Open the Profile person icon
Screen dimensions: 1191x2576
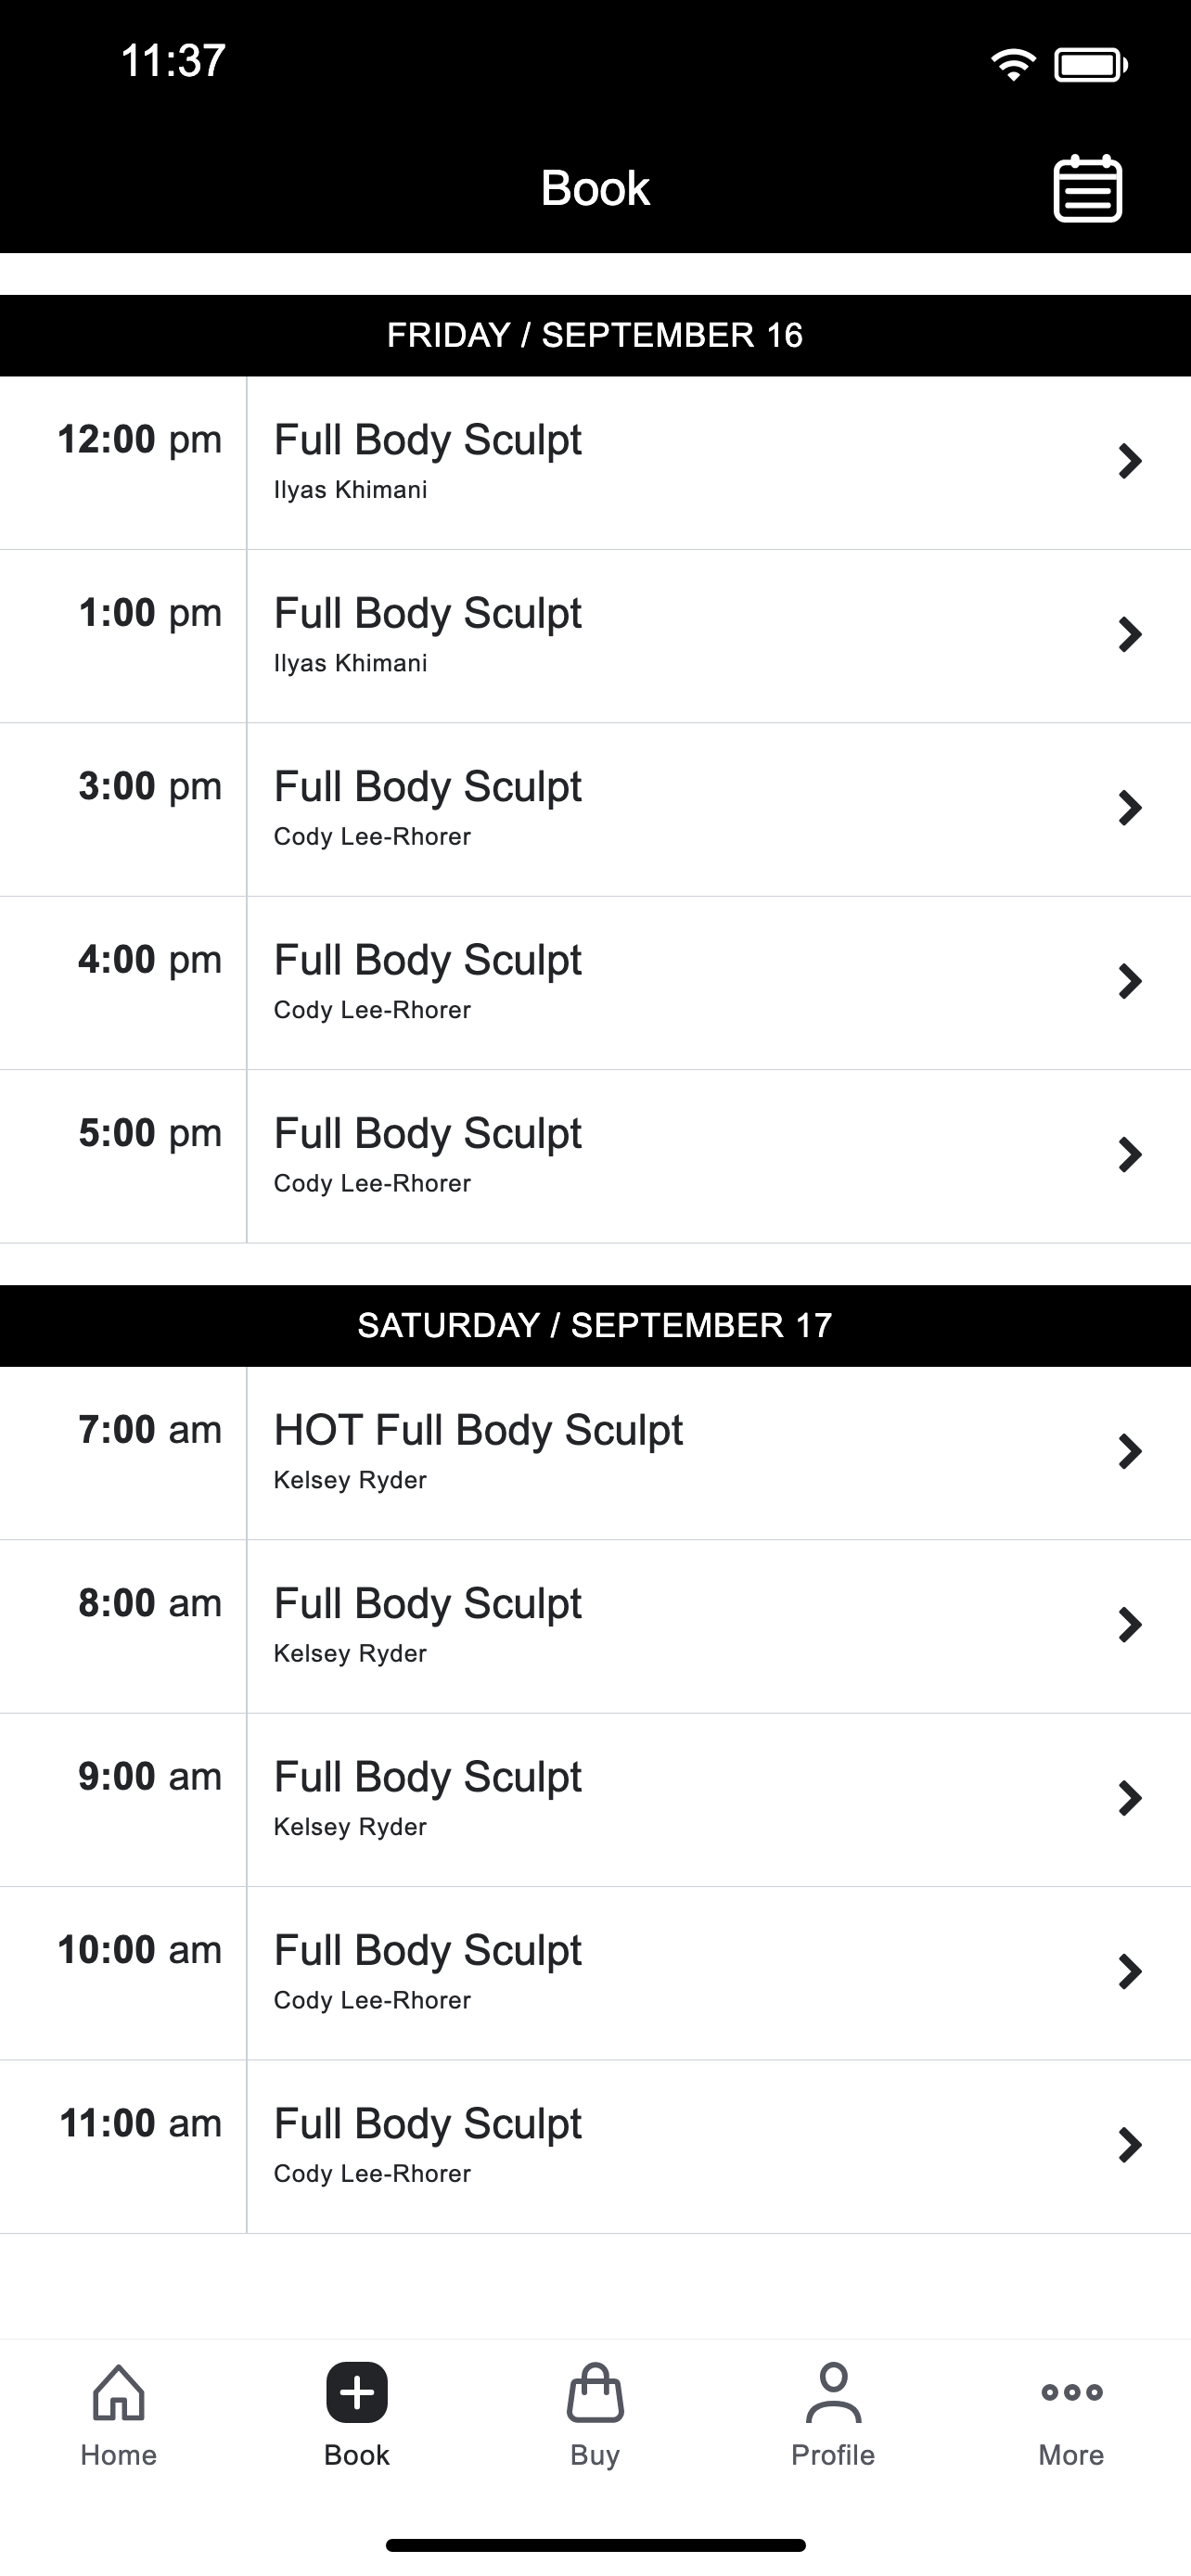click(x=833, y=2392)
